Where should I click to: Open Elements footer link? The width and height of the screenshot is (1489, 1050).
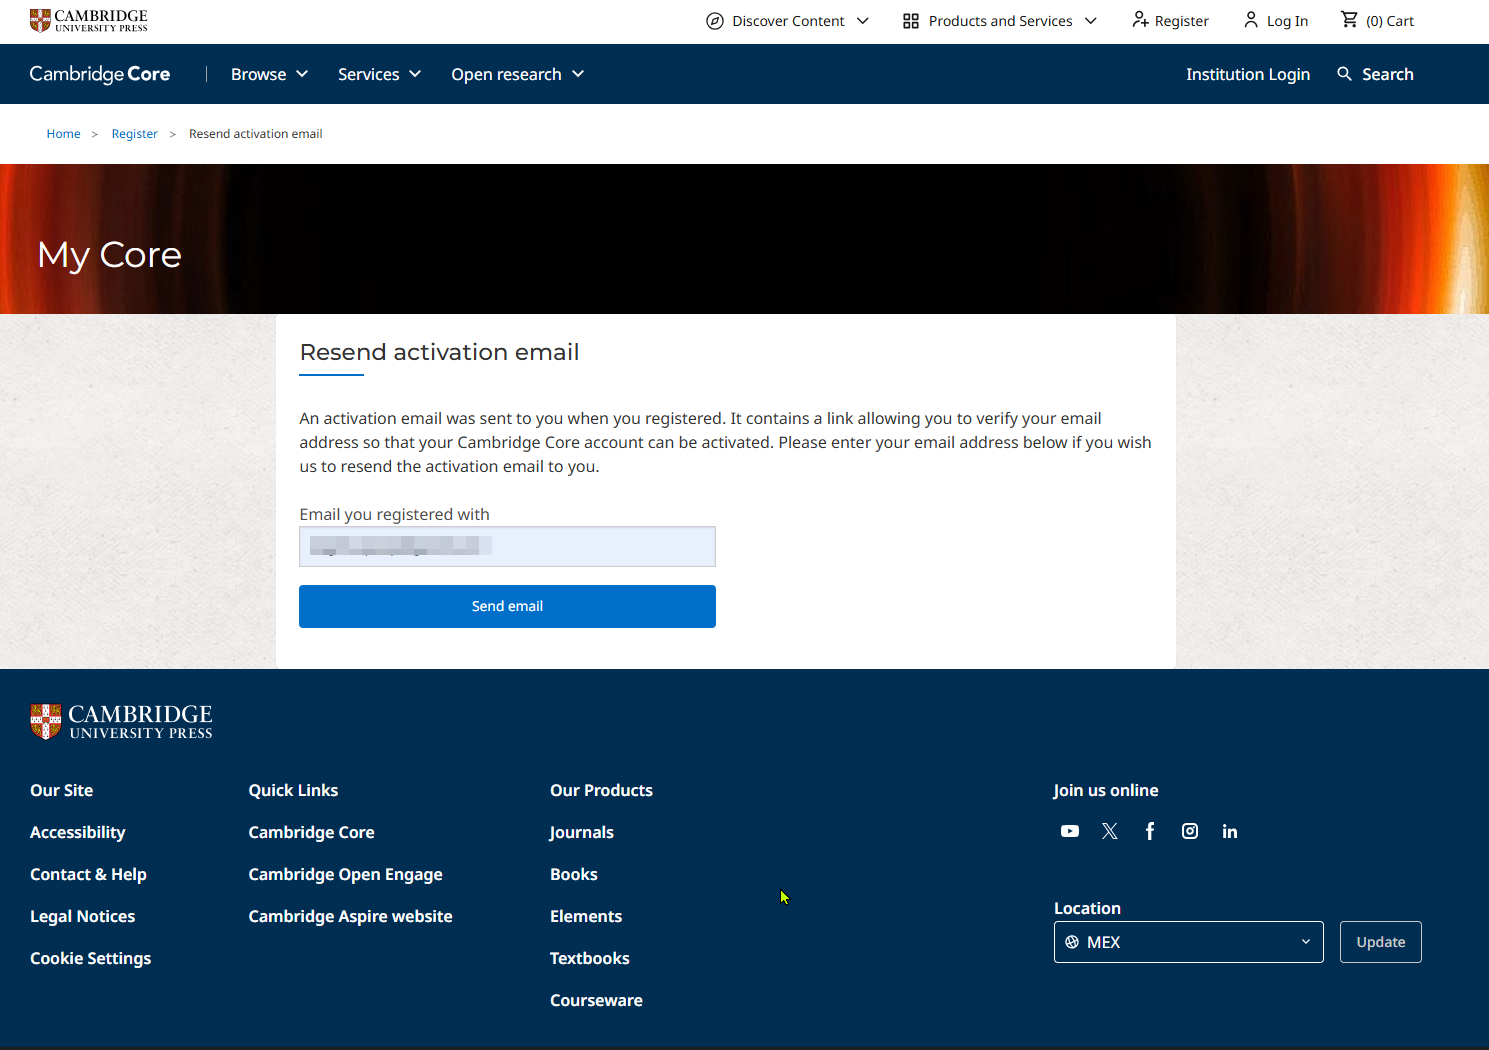click(586, 916)
